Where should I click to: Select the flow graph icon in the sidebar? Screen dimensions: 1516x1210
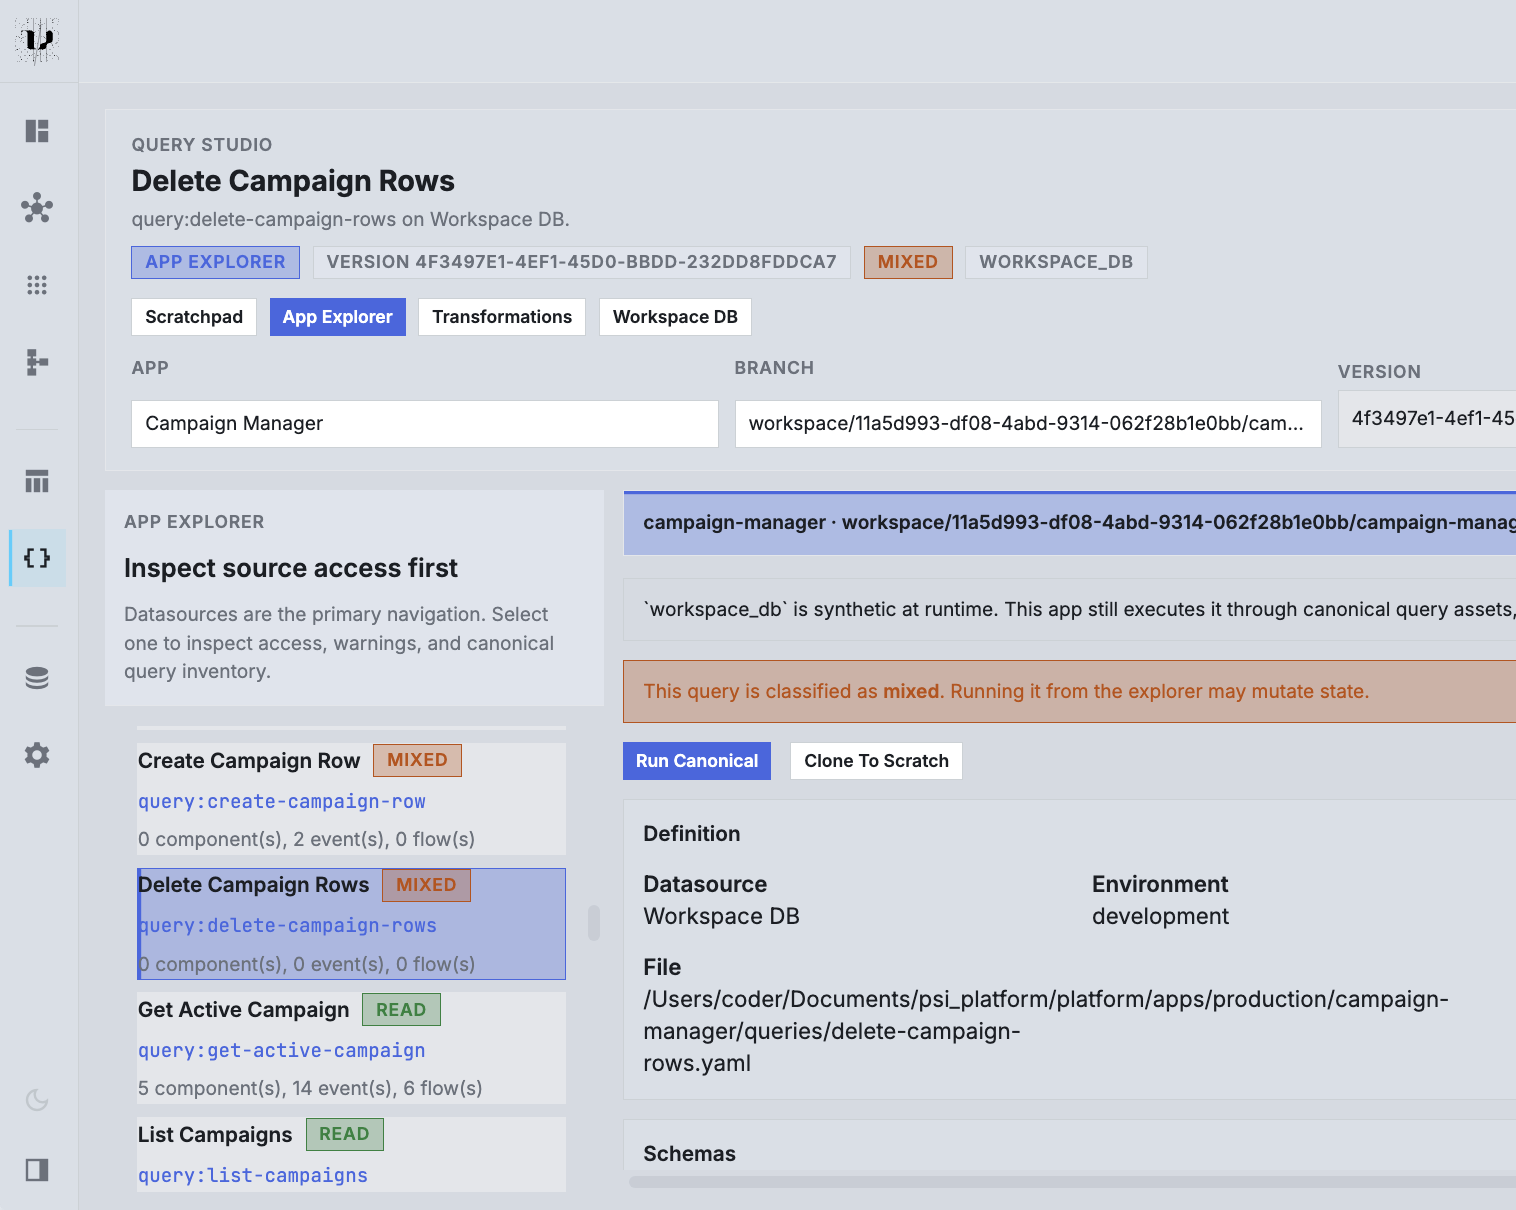pyautogui.click(x=37, y=208)
